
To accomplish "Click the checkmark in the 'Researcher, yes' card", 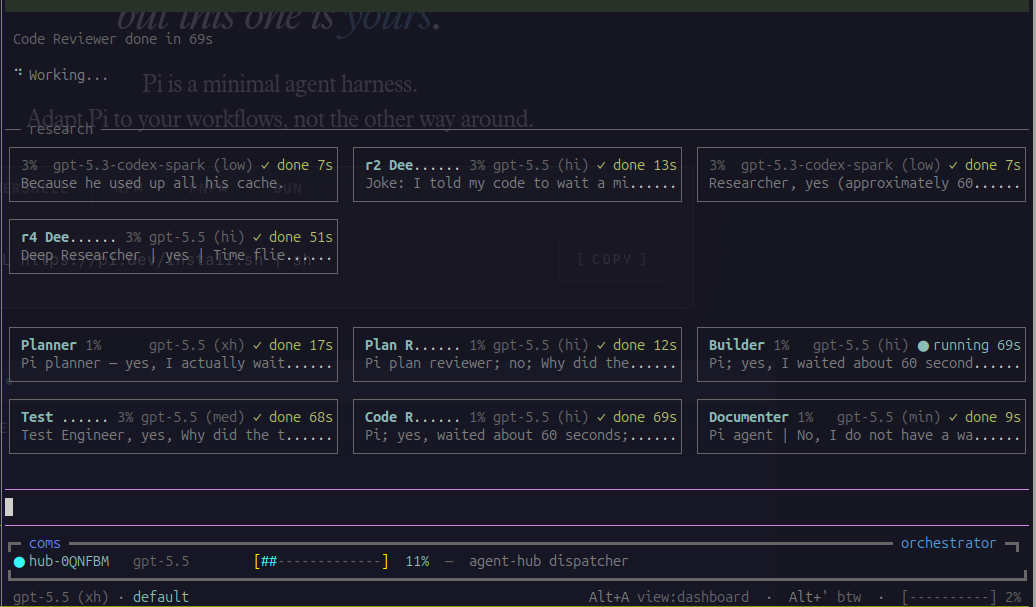I will coord(953,165).
